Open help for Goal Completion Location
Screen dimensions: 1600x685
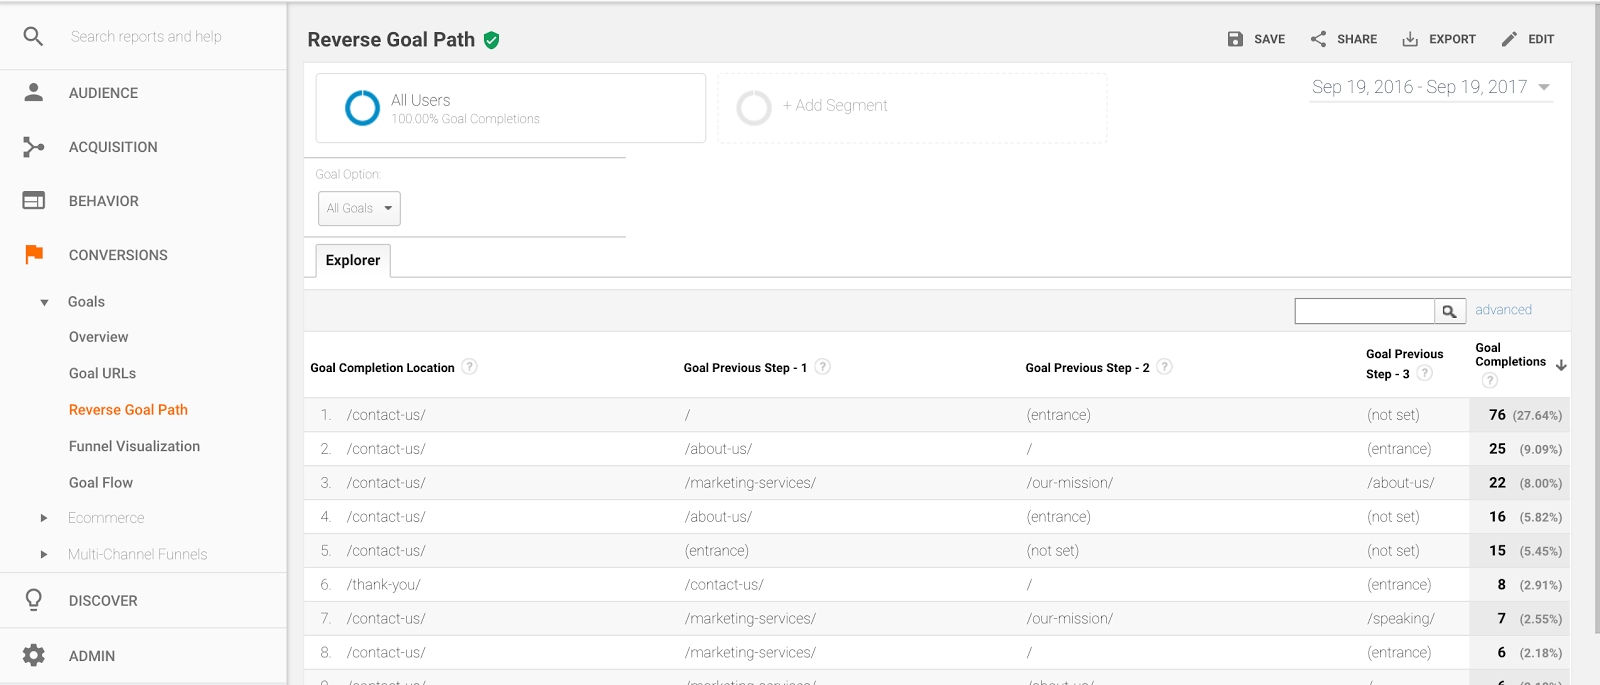[469, 367]
